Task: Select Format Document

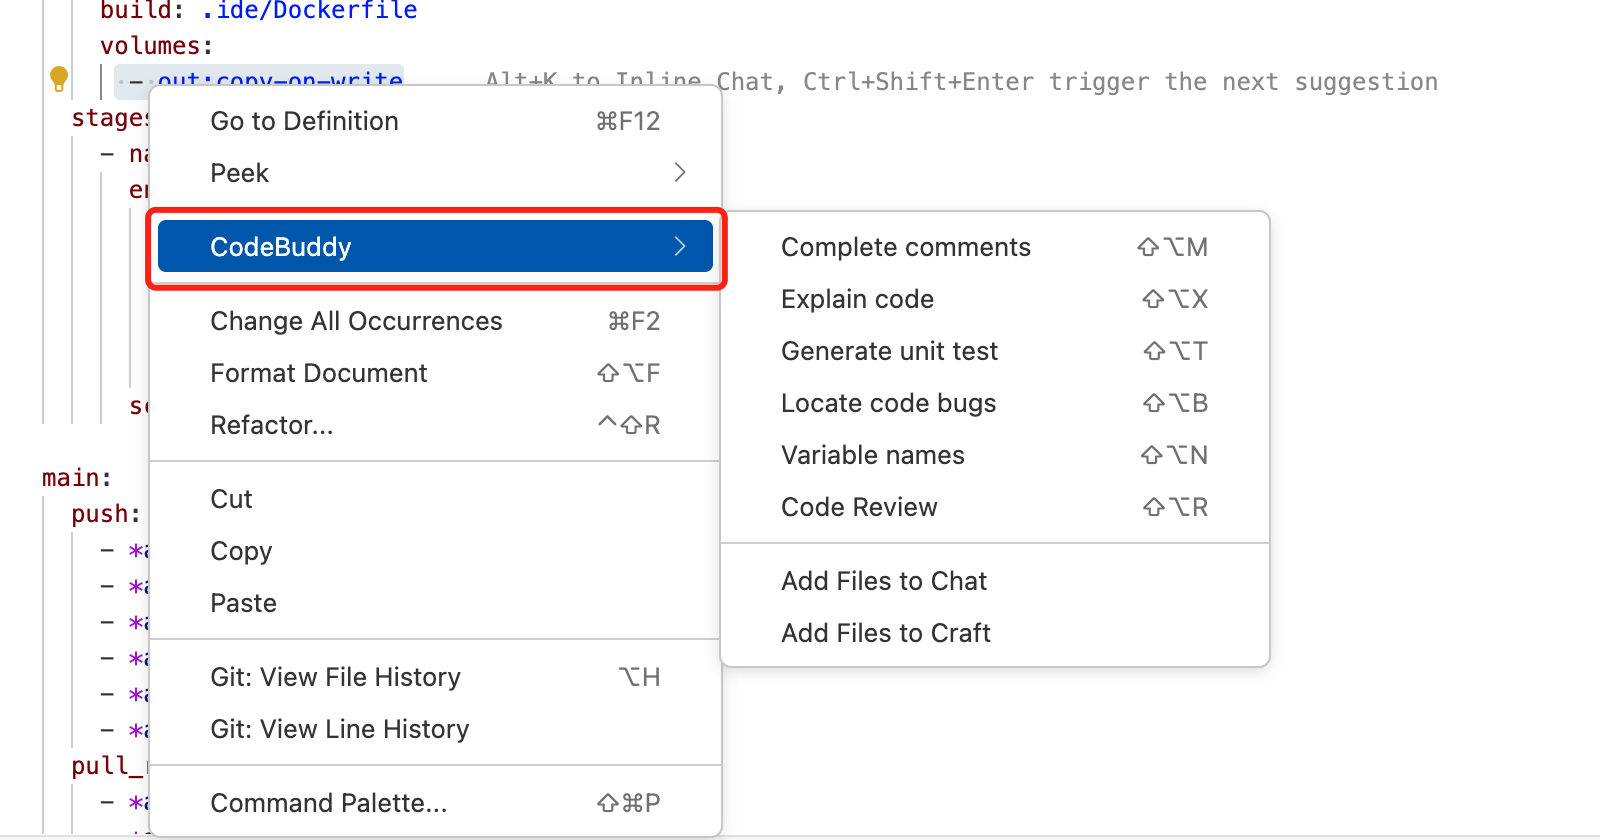Action: click(x=435, y=373)
